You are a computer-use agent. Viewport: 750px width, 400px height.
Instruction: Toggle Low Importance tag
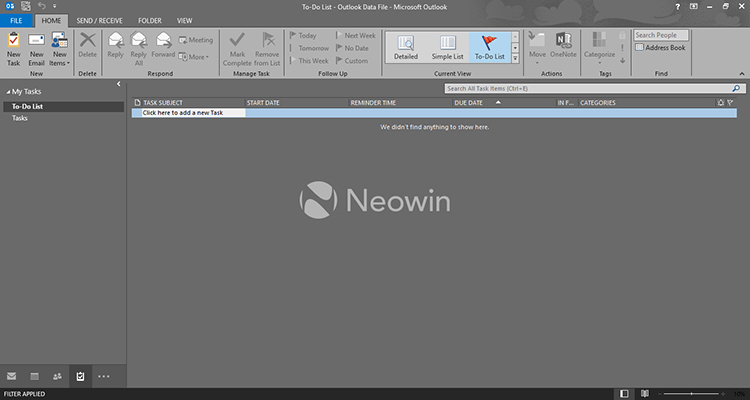click(622, 60)
